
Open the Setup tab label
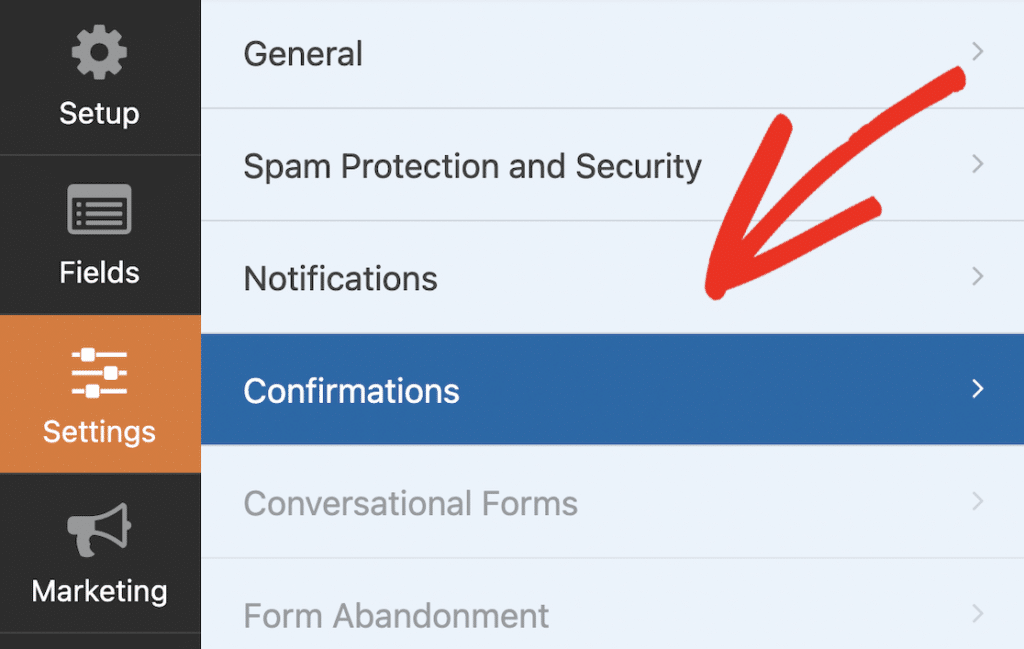pos(99,113)
